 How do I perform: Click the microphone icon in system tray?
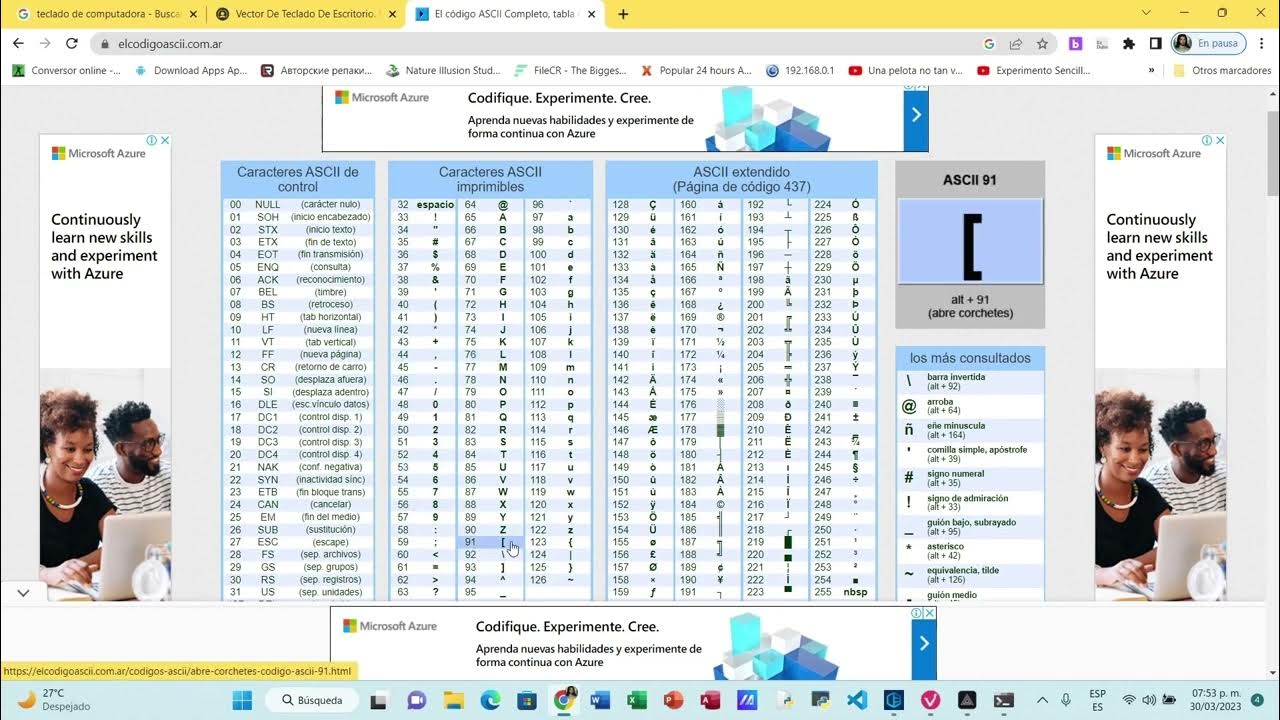pyautogui.click(x=1066, y=700)
